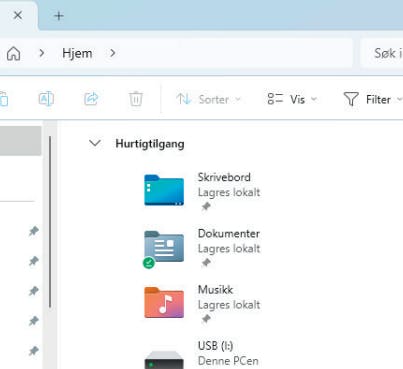Click the chevron before Hjem breadcrumb
Viewport: 403px width, 369px height.
click(42, 53)
